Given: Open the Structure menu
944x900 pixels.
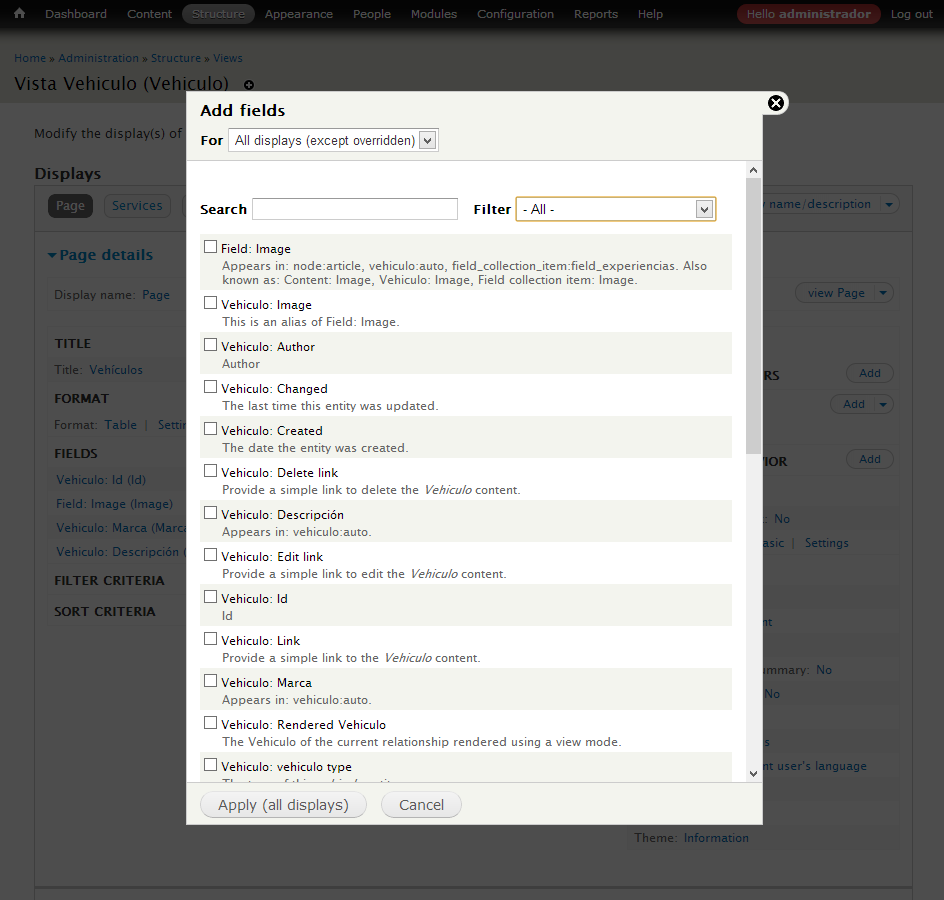Looking at the screenshot, I should click(218, 14).
